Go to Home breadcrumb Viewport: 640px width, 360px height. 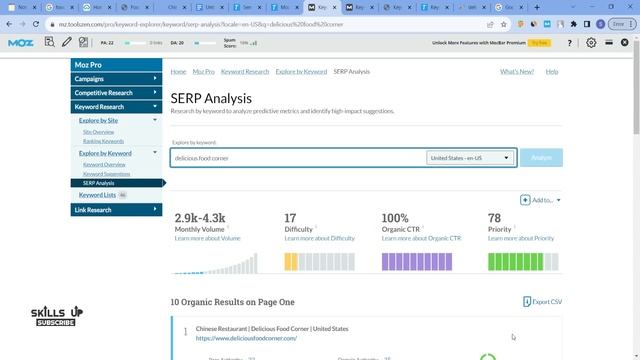pyautogui.click(x=178, y=71)
